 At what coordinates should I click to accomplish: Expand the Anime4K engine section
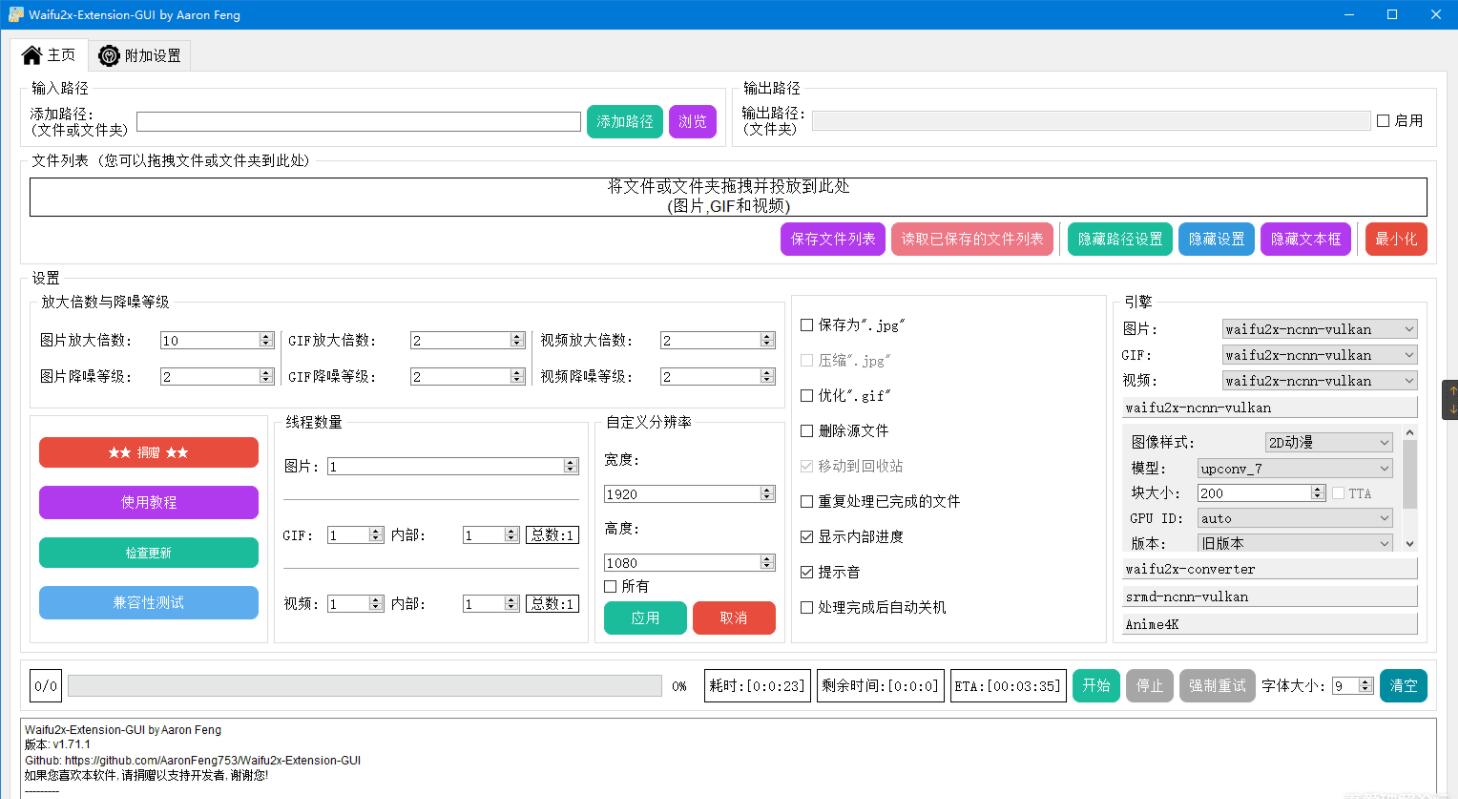coord(1270,624)
